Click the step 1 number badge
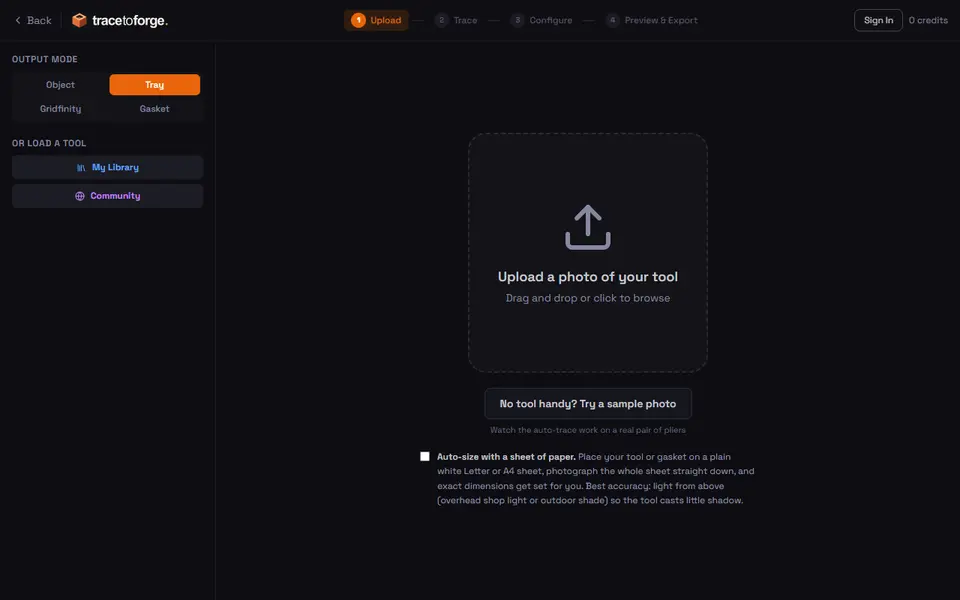This screenshot has width=960, height=600. click(x=358, y=20)
